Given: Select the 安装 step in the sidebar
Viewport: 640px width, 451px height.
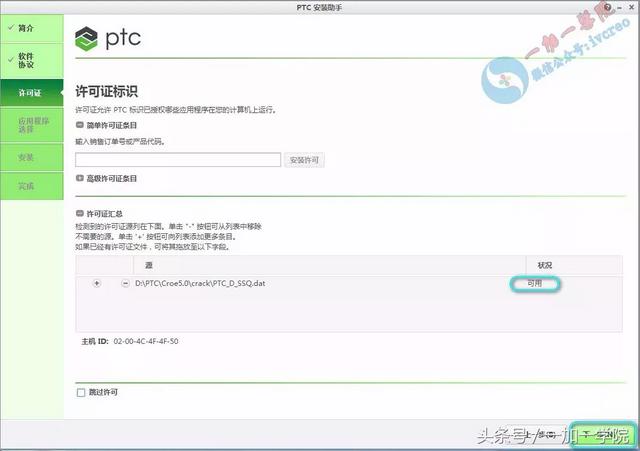Looking at the screenshot, I should click(x=32, y=157).
